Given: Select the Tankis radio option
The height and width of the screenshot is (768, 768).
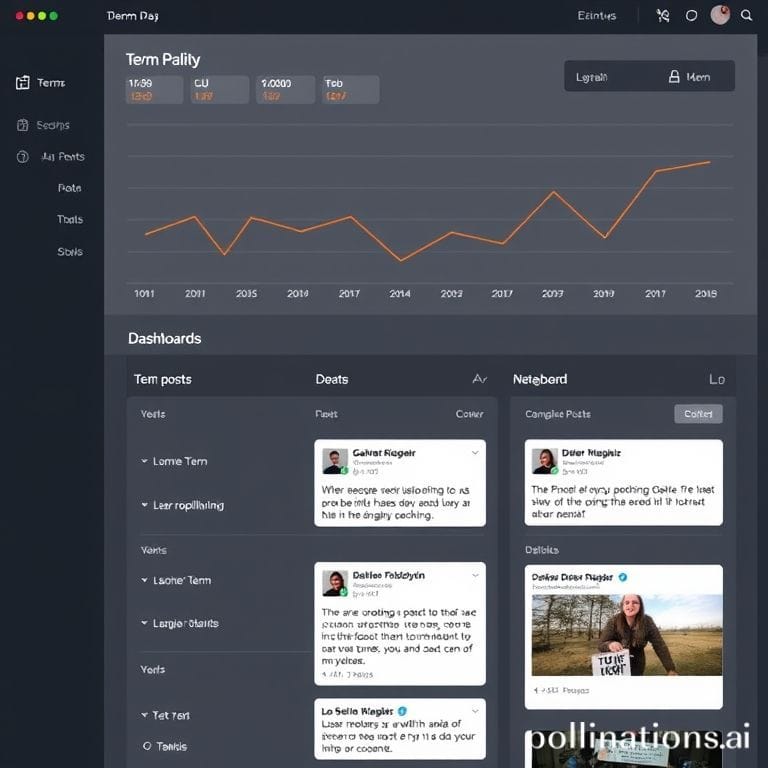Looking at the screenshot, I should [x=147, y=746].
